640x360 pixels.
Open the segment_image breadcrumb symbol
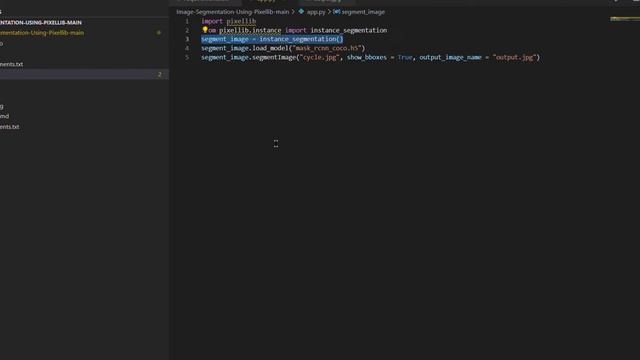[x=363, y=12]
